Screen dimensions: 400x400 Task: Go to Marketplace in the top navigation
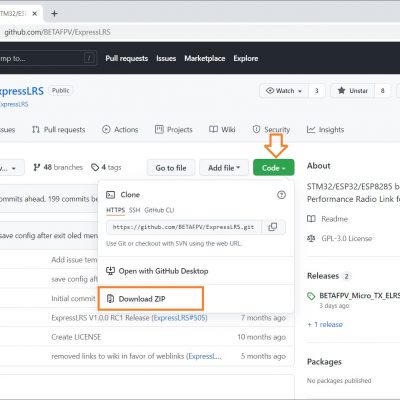click(x=205, y=58)
